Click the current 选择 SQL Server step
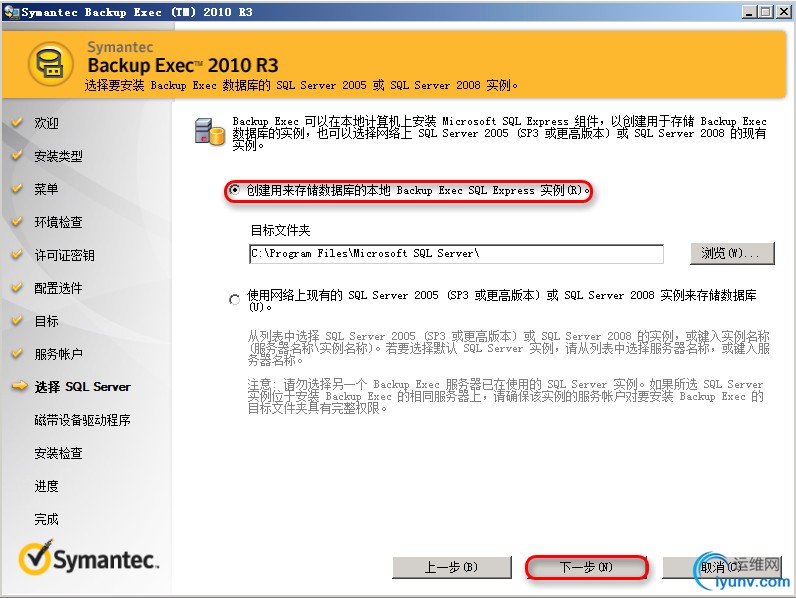The image size is (796, 598). 82,387
